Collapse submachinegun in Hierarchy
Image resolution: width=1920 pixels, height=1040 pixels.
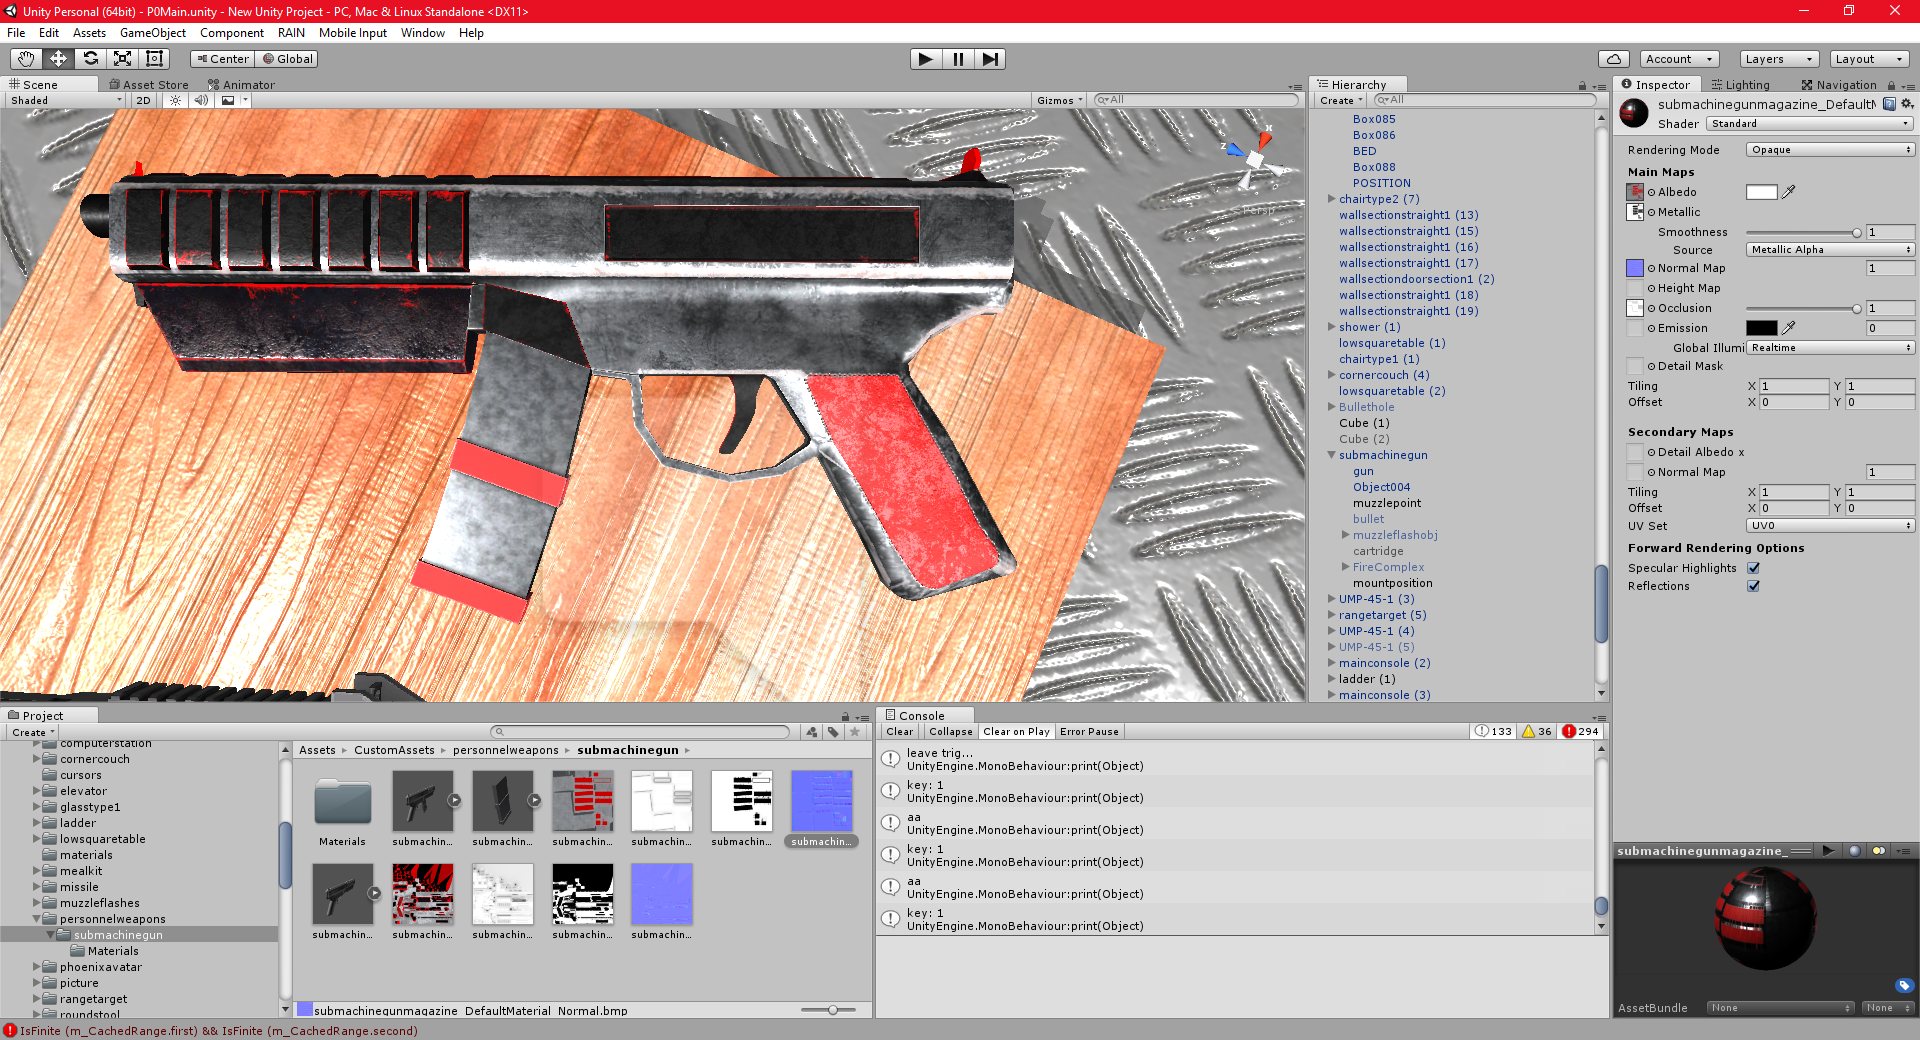pyautogui.click(x=1332, y=455)
